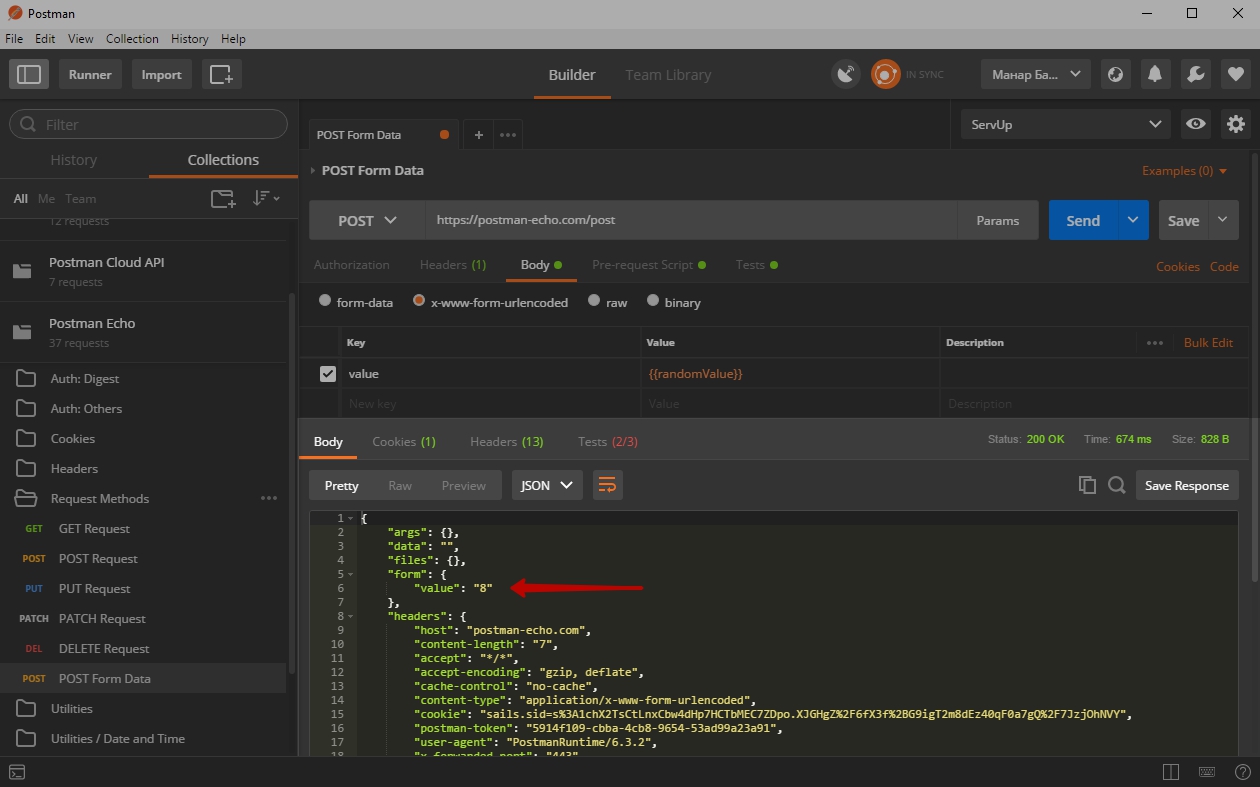Open the Cookies link beside Code
The image size is (1260, 787).
(x=1177, y=266)
